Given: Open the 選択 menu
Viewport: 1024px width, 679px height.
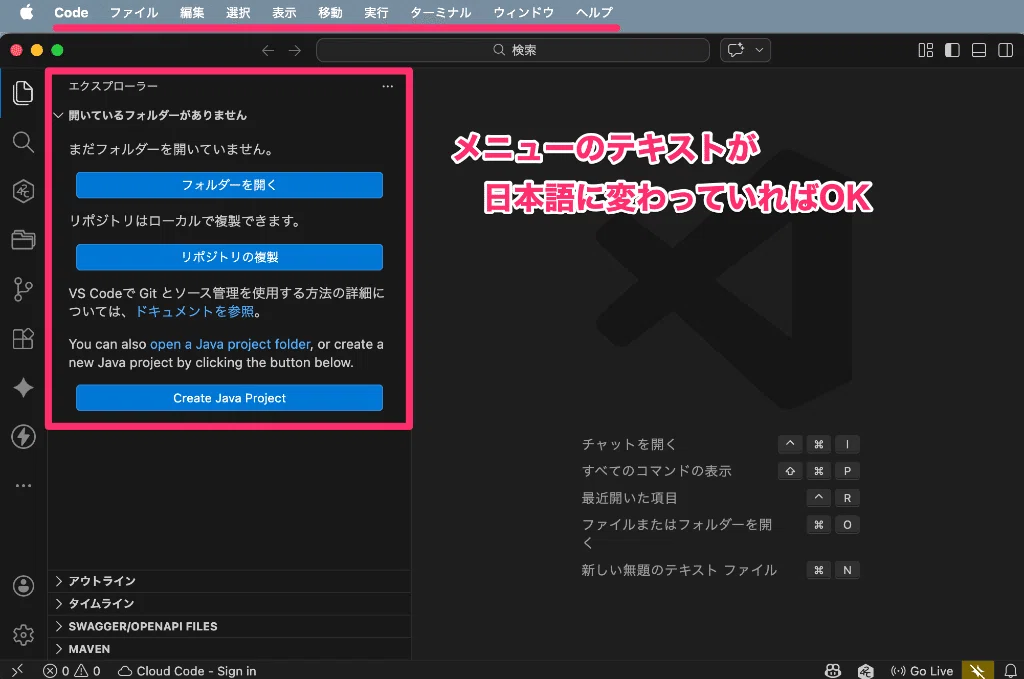Looking at the screenshot, I should [x=238, y=12].
